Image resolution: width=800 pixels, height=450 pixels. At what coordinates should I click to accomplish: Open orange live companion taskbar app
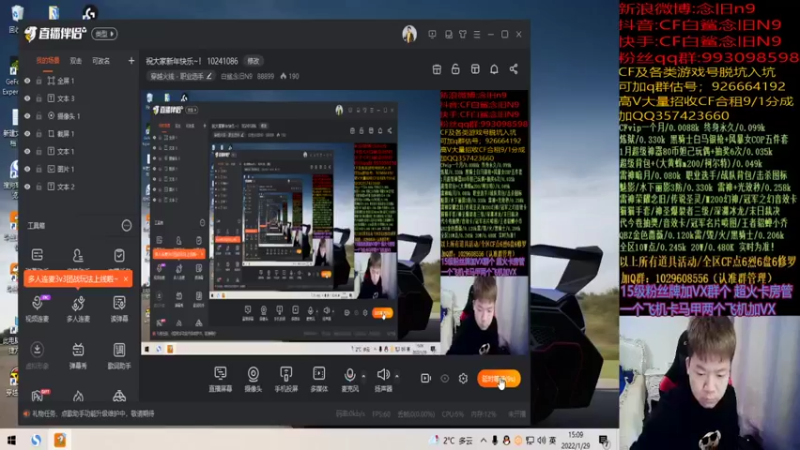[x=60, y=440]
